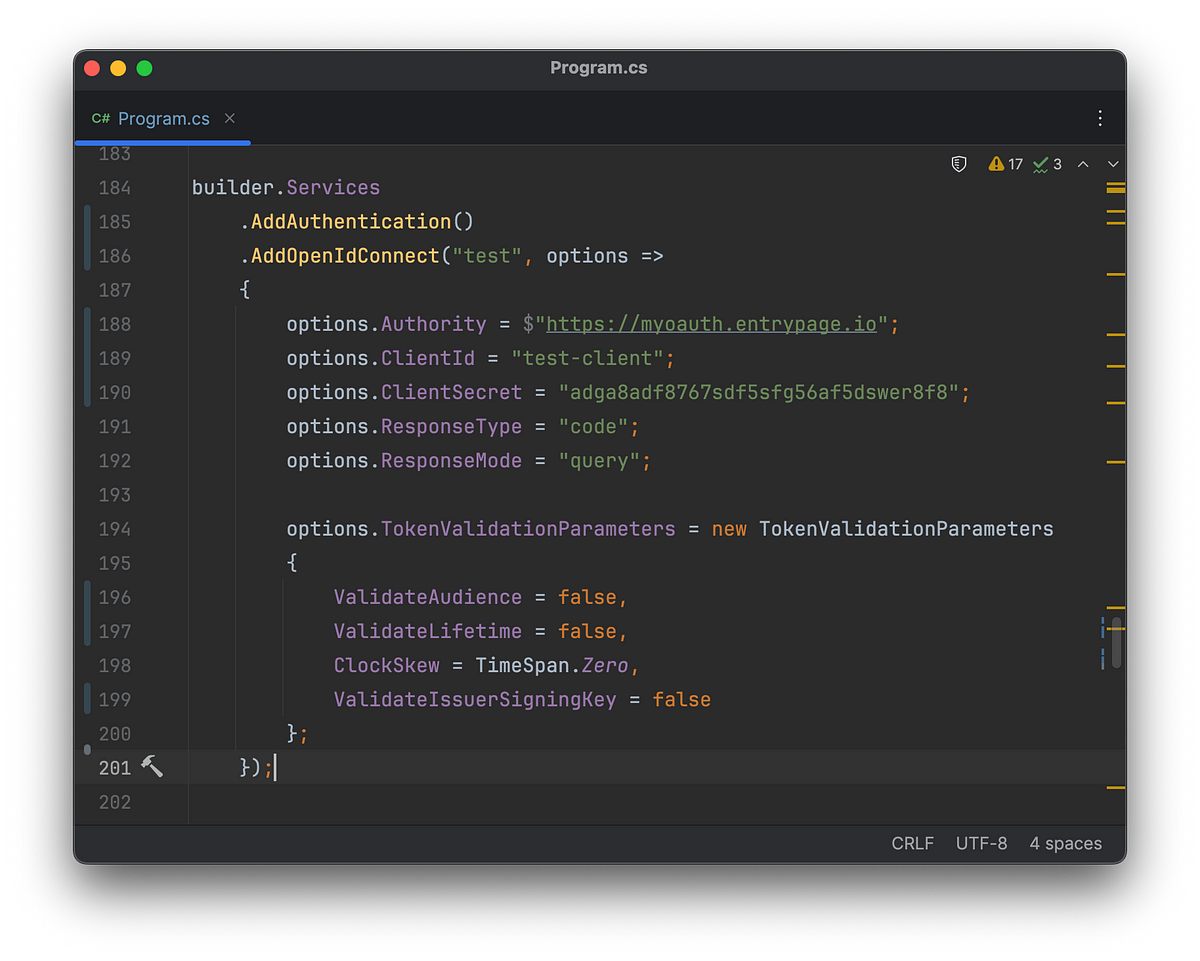1200x961 pixels.
Task: Close the Program.cs editor tab
Action: pyautogui.click(x=229, y=118)
